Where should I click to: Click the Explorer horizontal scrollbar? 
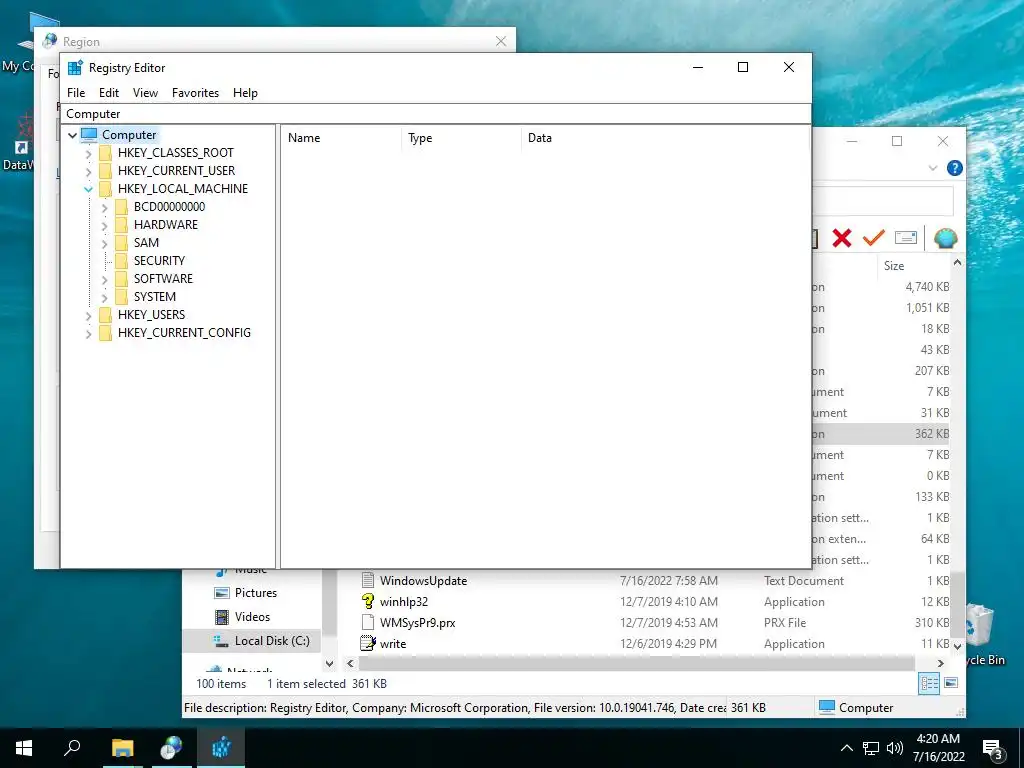[x=637, y=664]
